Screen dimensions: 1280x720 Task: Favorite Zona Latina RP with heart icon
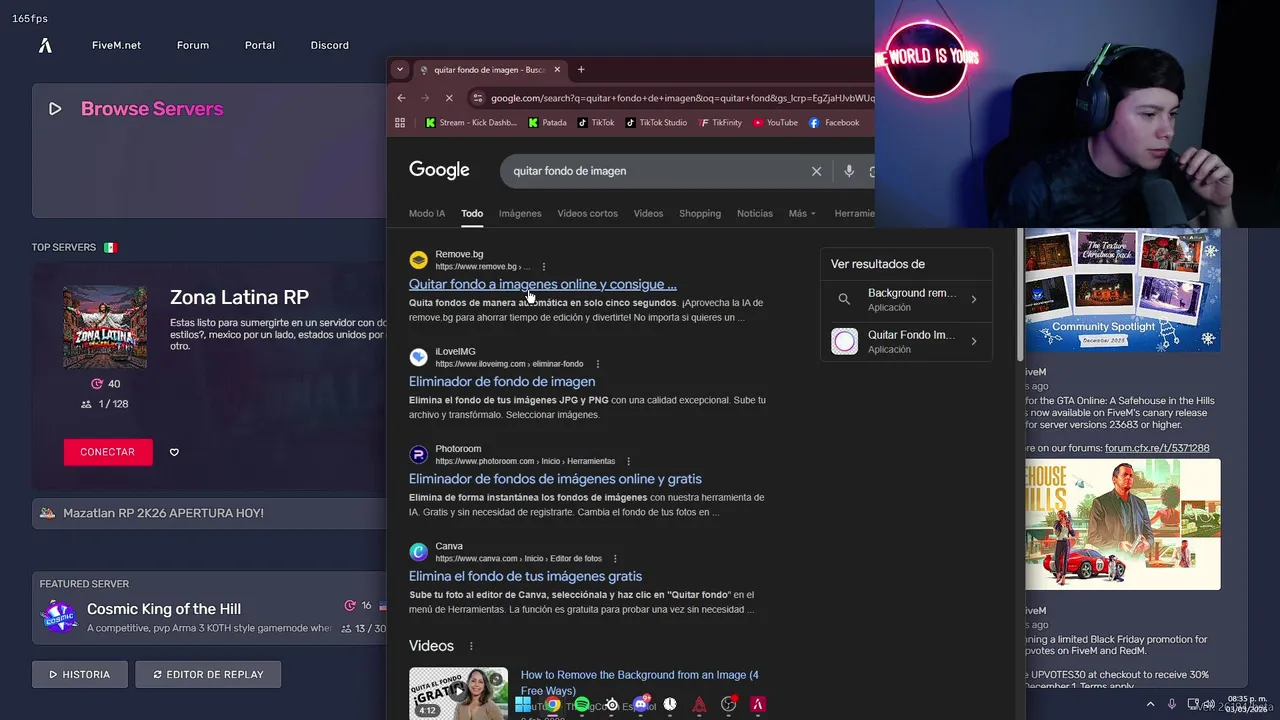[174, 452]
